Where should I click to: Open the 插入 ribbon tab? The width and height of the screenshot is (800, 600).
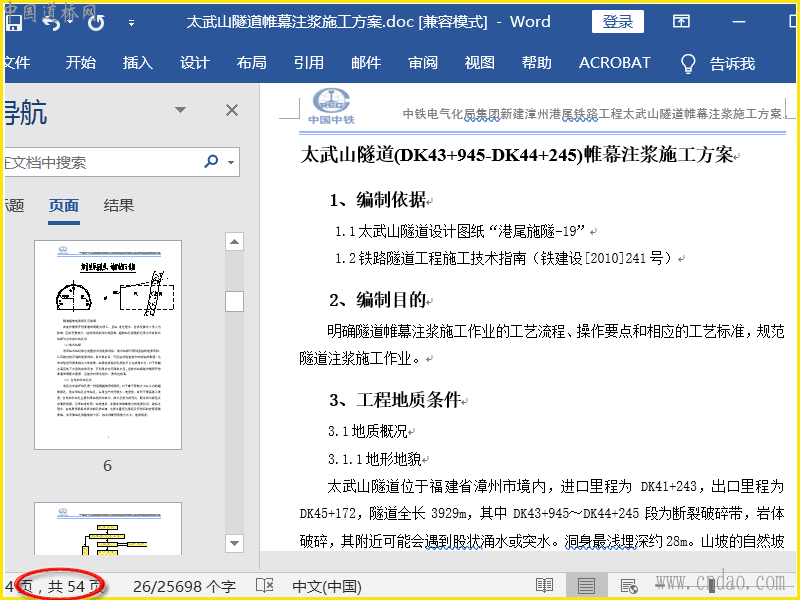coord(137,63)
